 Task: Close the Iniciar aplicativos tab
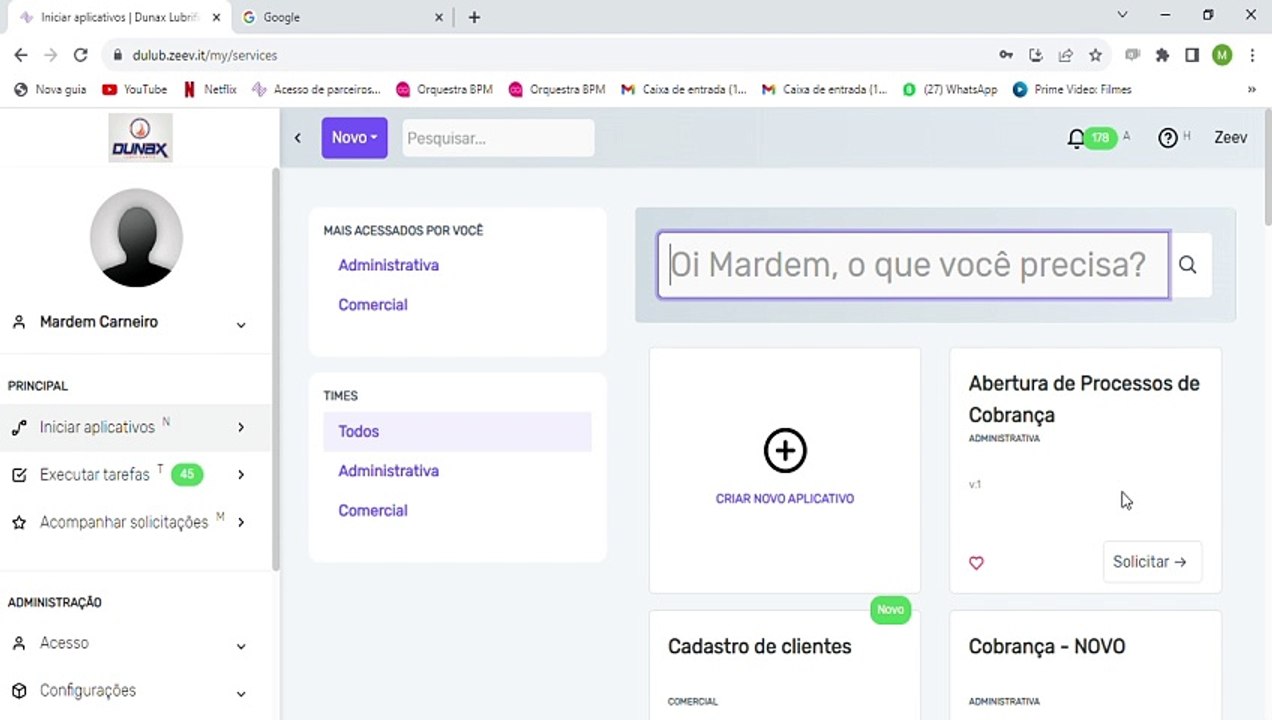point(216,17)
